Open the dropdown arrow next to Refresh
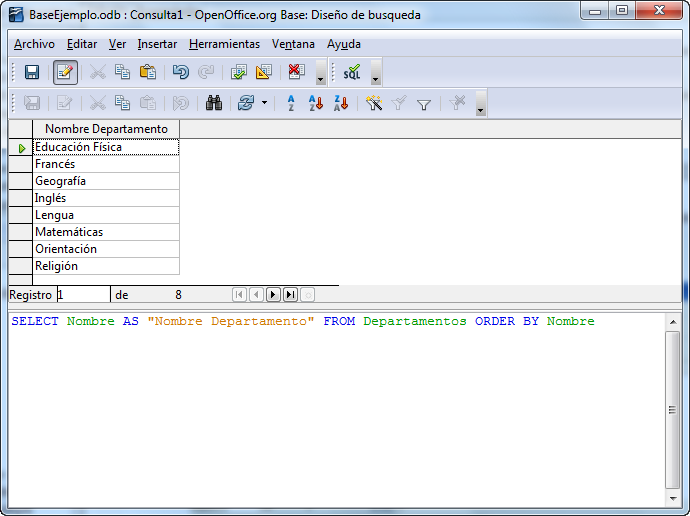The height and width of the screenshot is (516, 690). pyautogui.click(x=264, y=103)
